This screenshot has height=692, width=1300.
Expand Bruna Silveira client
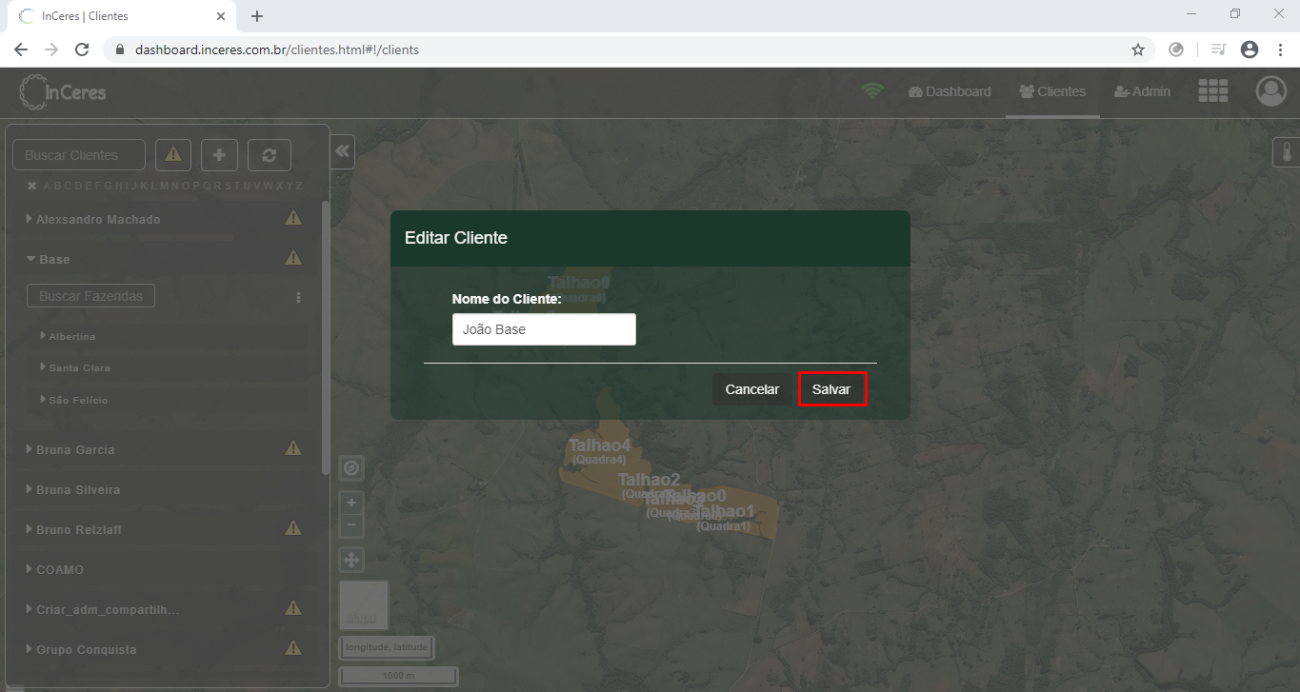point(72,489)
